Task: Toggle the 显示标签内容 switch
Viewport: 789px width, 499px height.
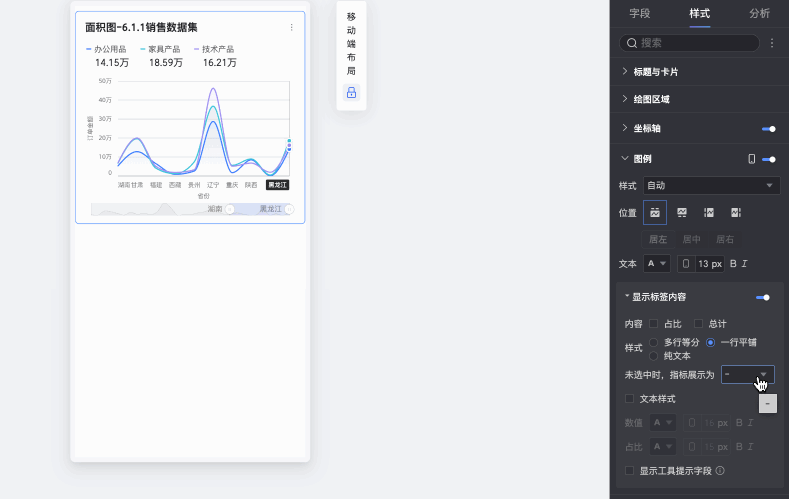Action: (x=763, y=297)
